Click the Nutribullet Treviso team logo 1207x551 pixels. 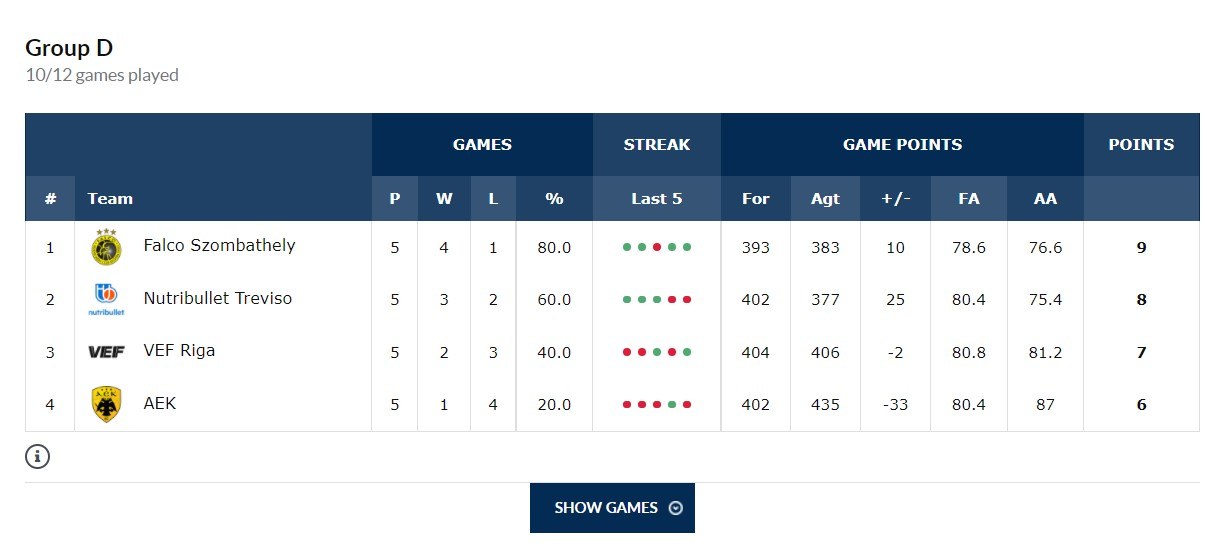105,299
